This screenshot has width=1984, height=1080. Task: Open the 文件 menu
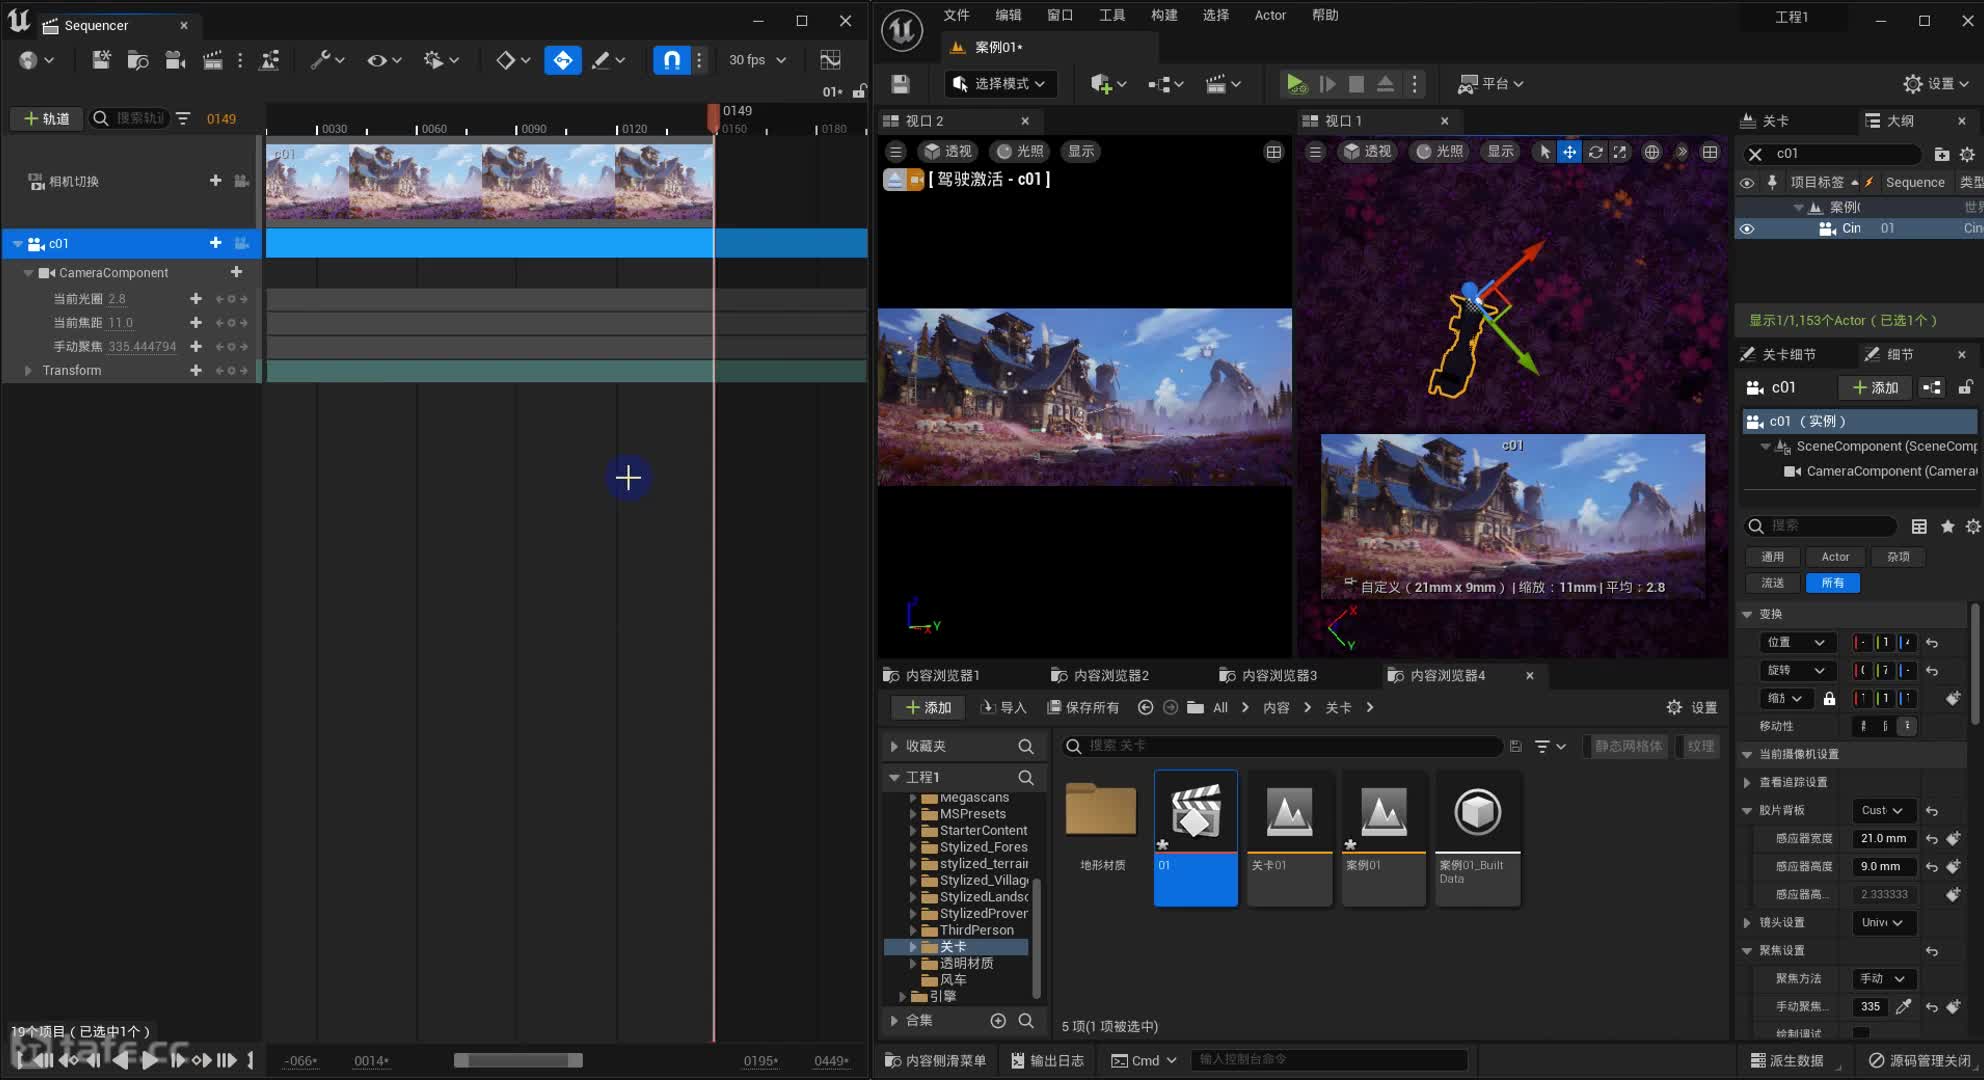pyautogui.click(x=957, y=15)
